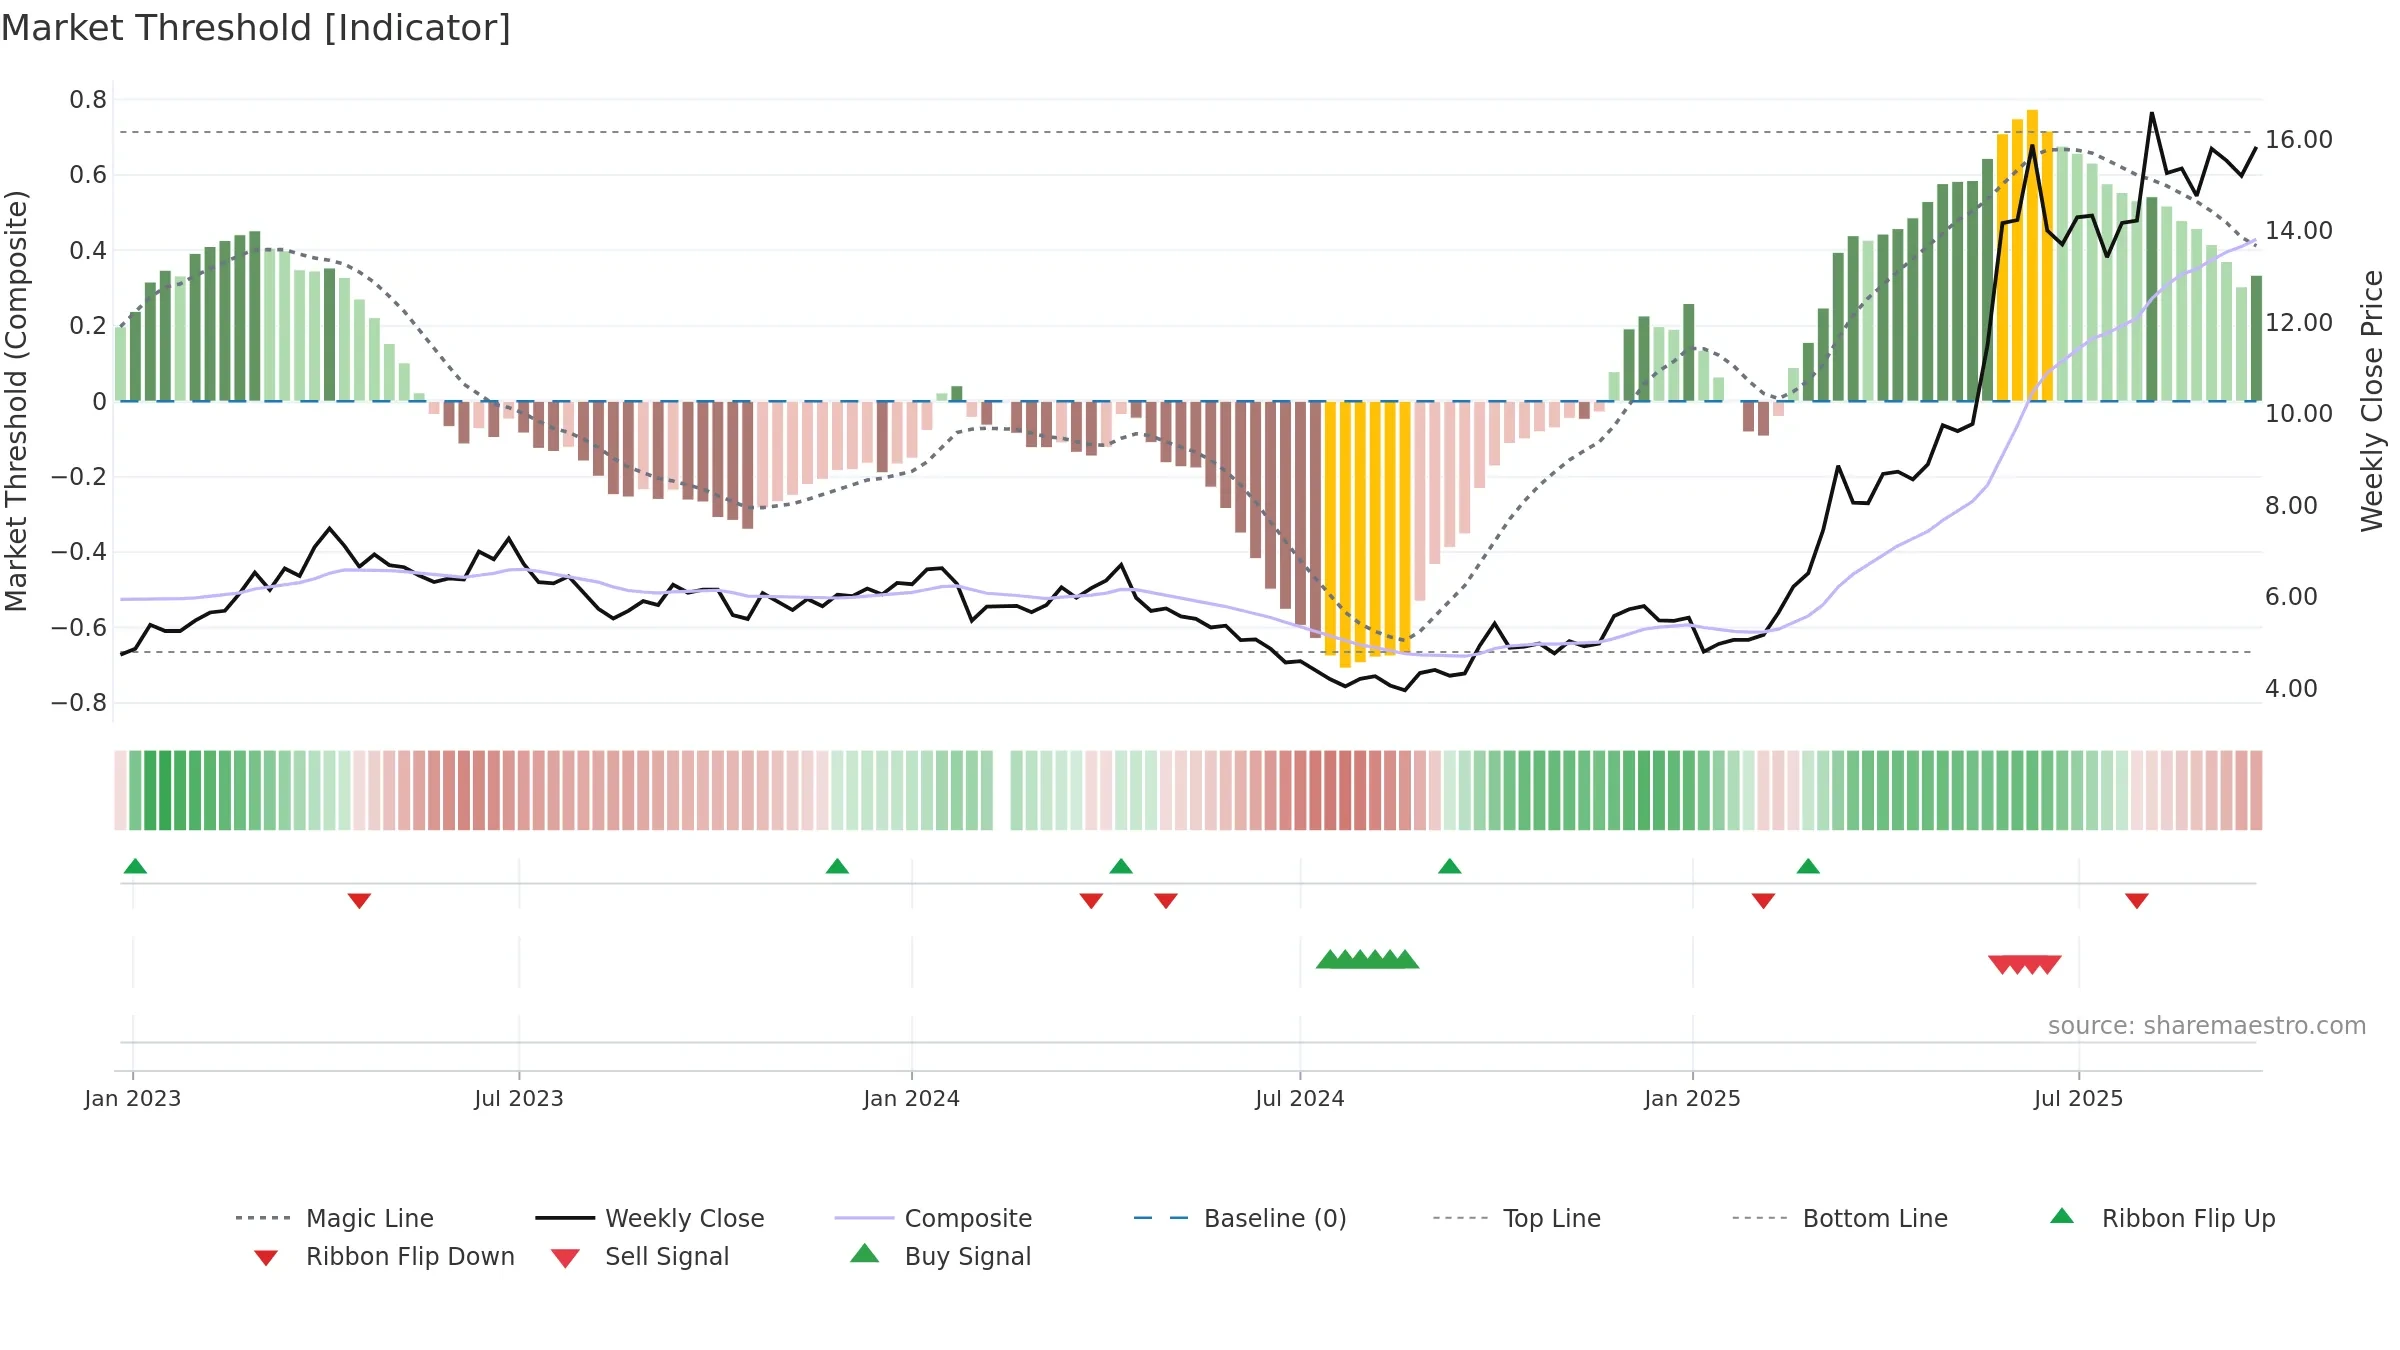This screenshot has width=2400, height=1350.
Task: Click the Jan 2024 x-axis label
Action: (911, 1098)
